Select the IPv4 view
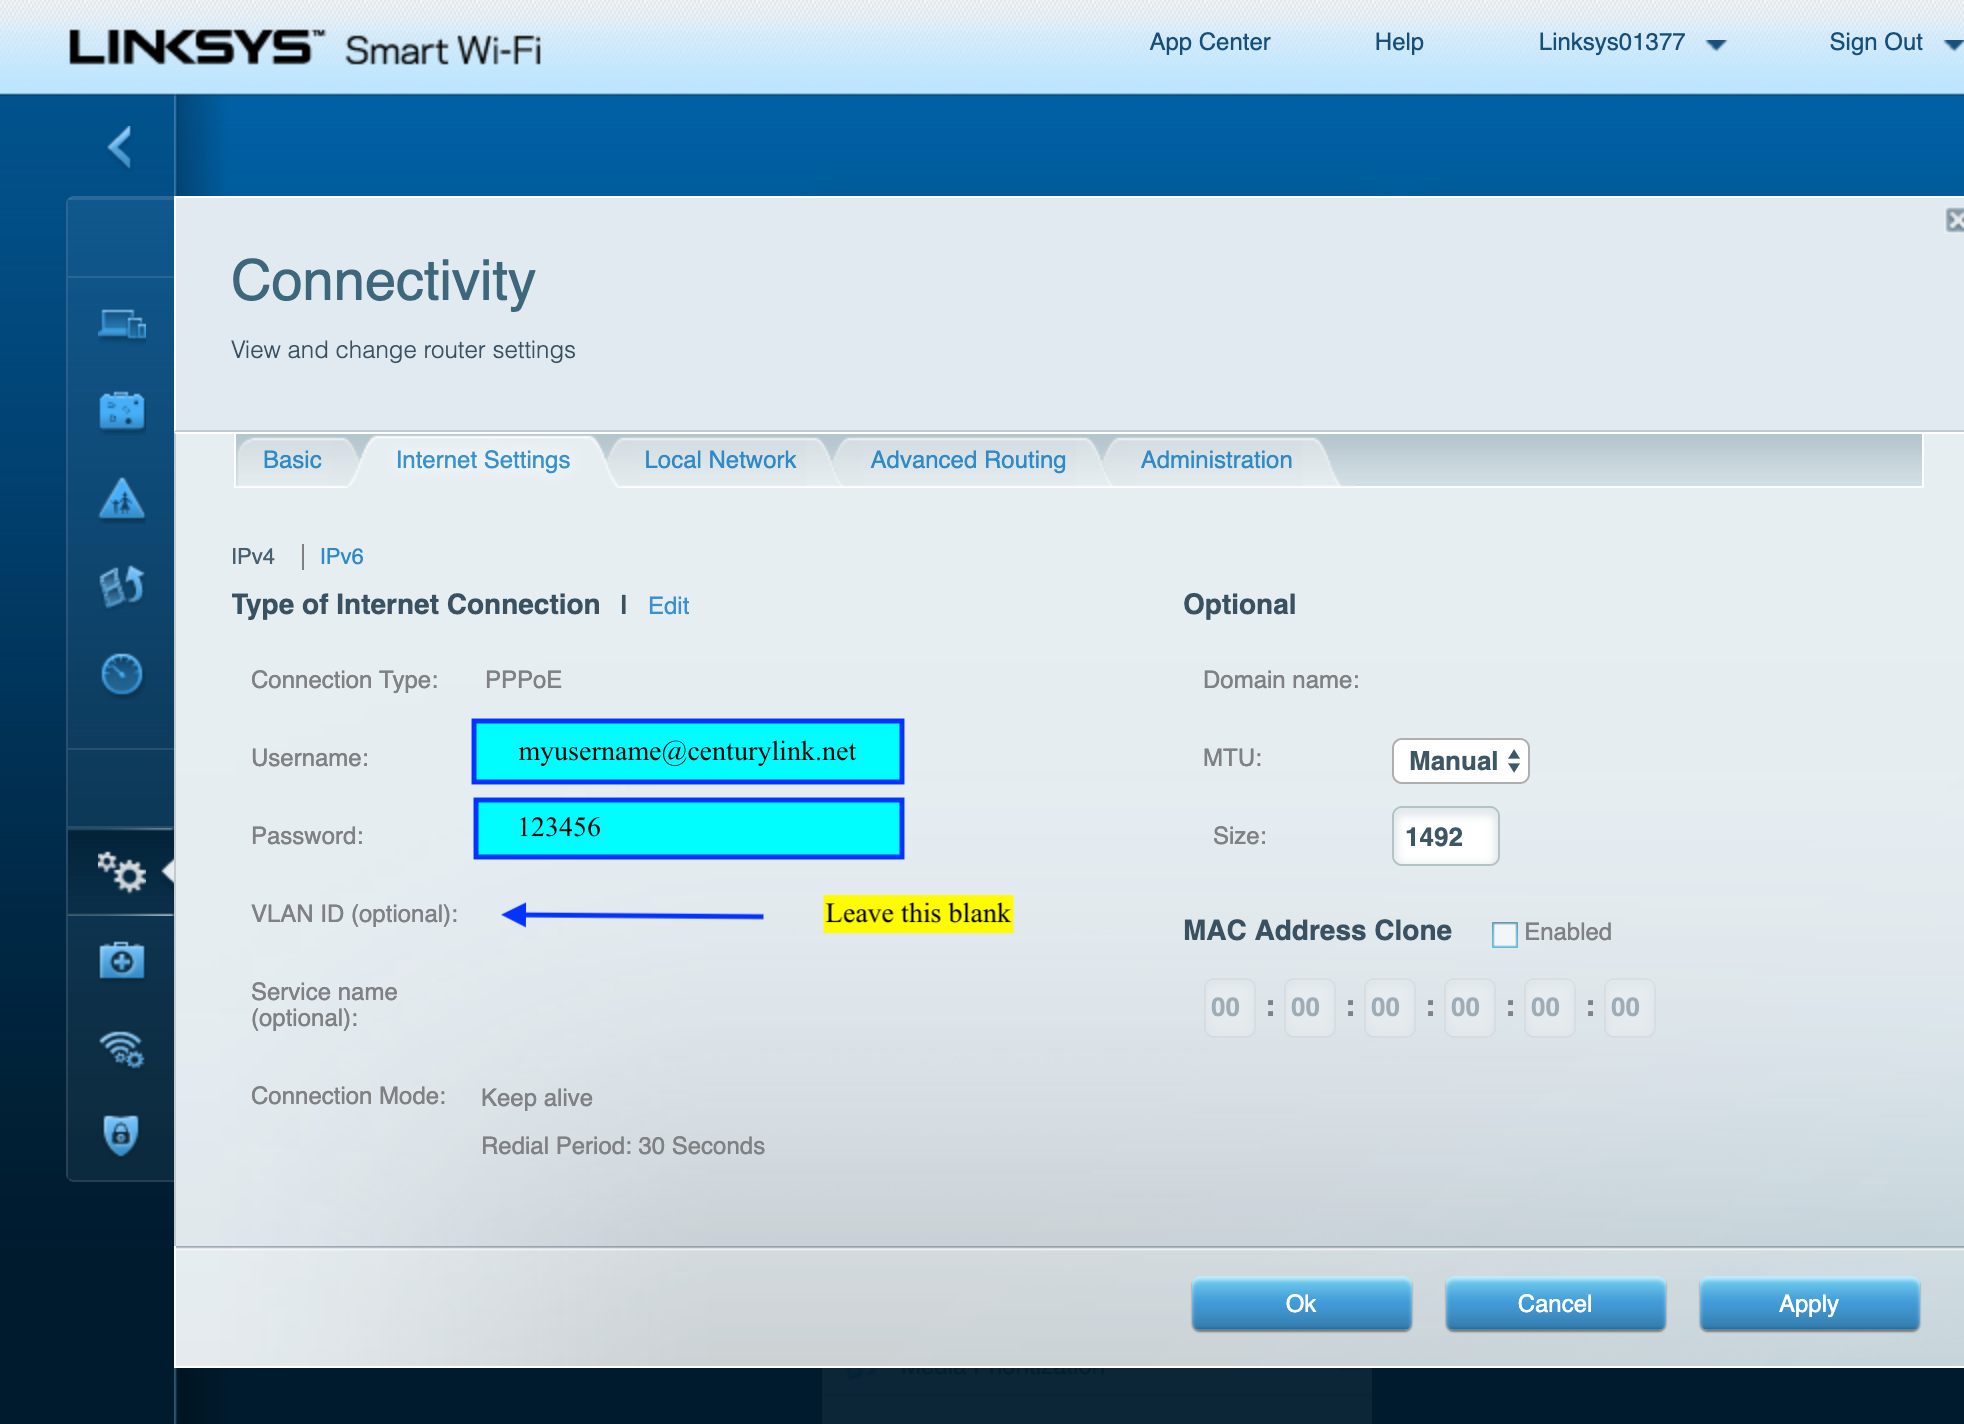The image size is (1964, 1424). (x=253, y=556)
